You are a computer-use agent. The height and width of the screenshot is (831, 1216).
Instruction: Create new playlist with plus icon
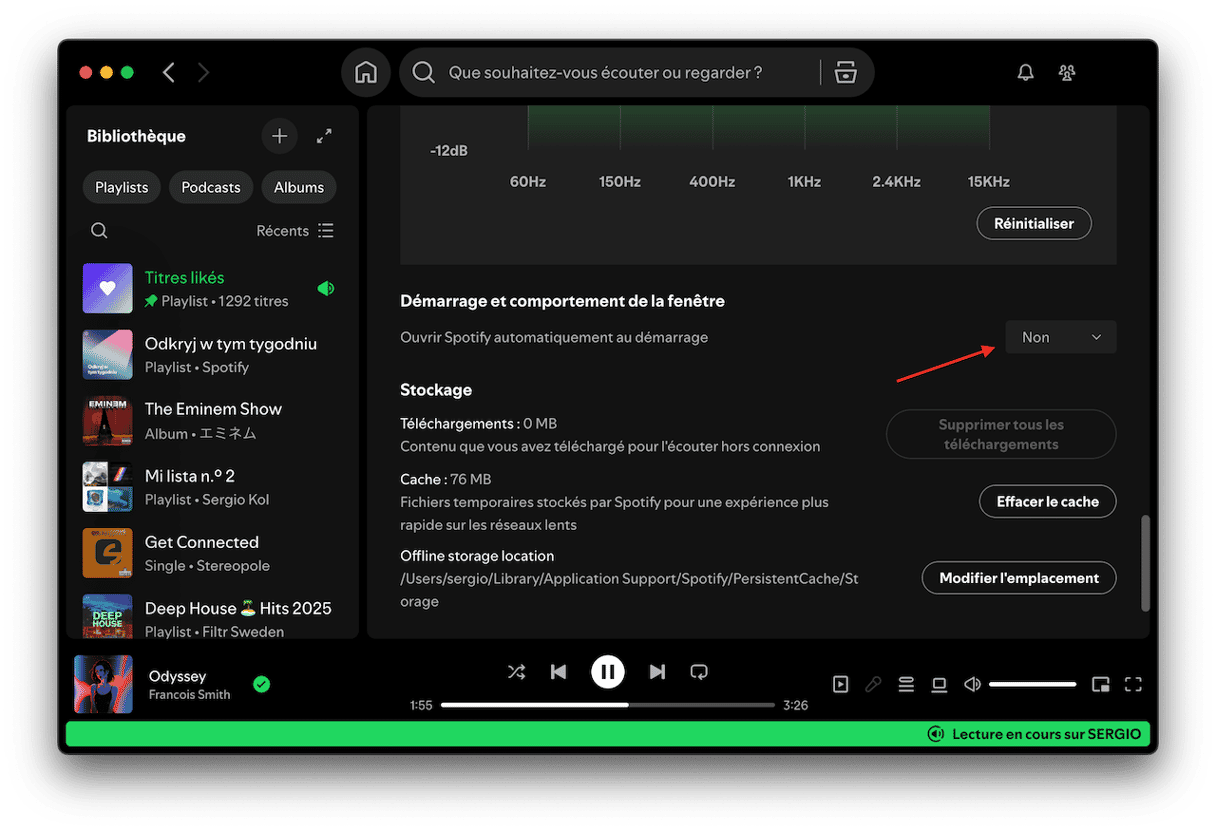(279, 136)
